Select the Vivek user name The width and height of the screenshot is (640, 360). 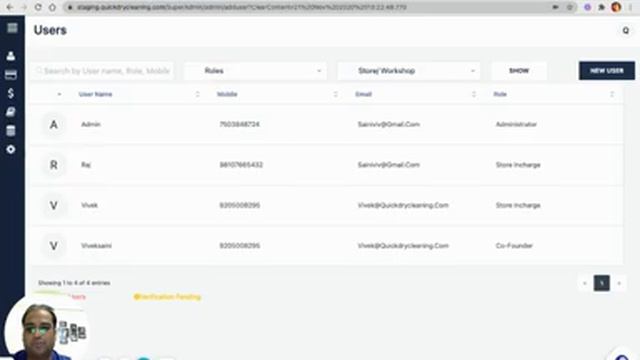tap(89, 205)
